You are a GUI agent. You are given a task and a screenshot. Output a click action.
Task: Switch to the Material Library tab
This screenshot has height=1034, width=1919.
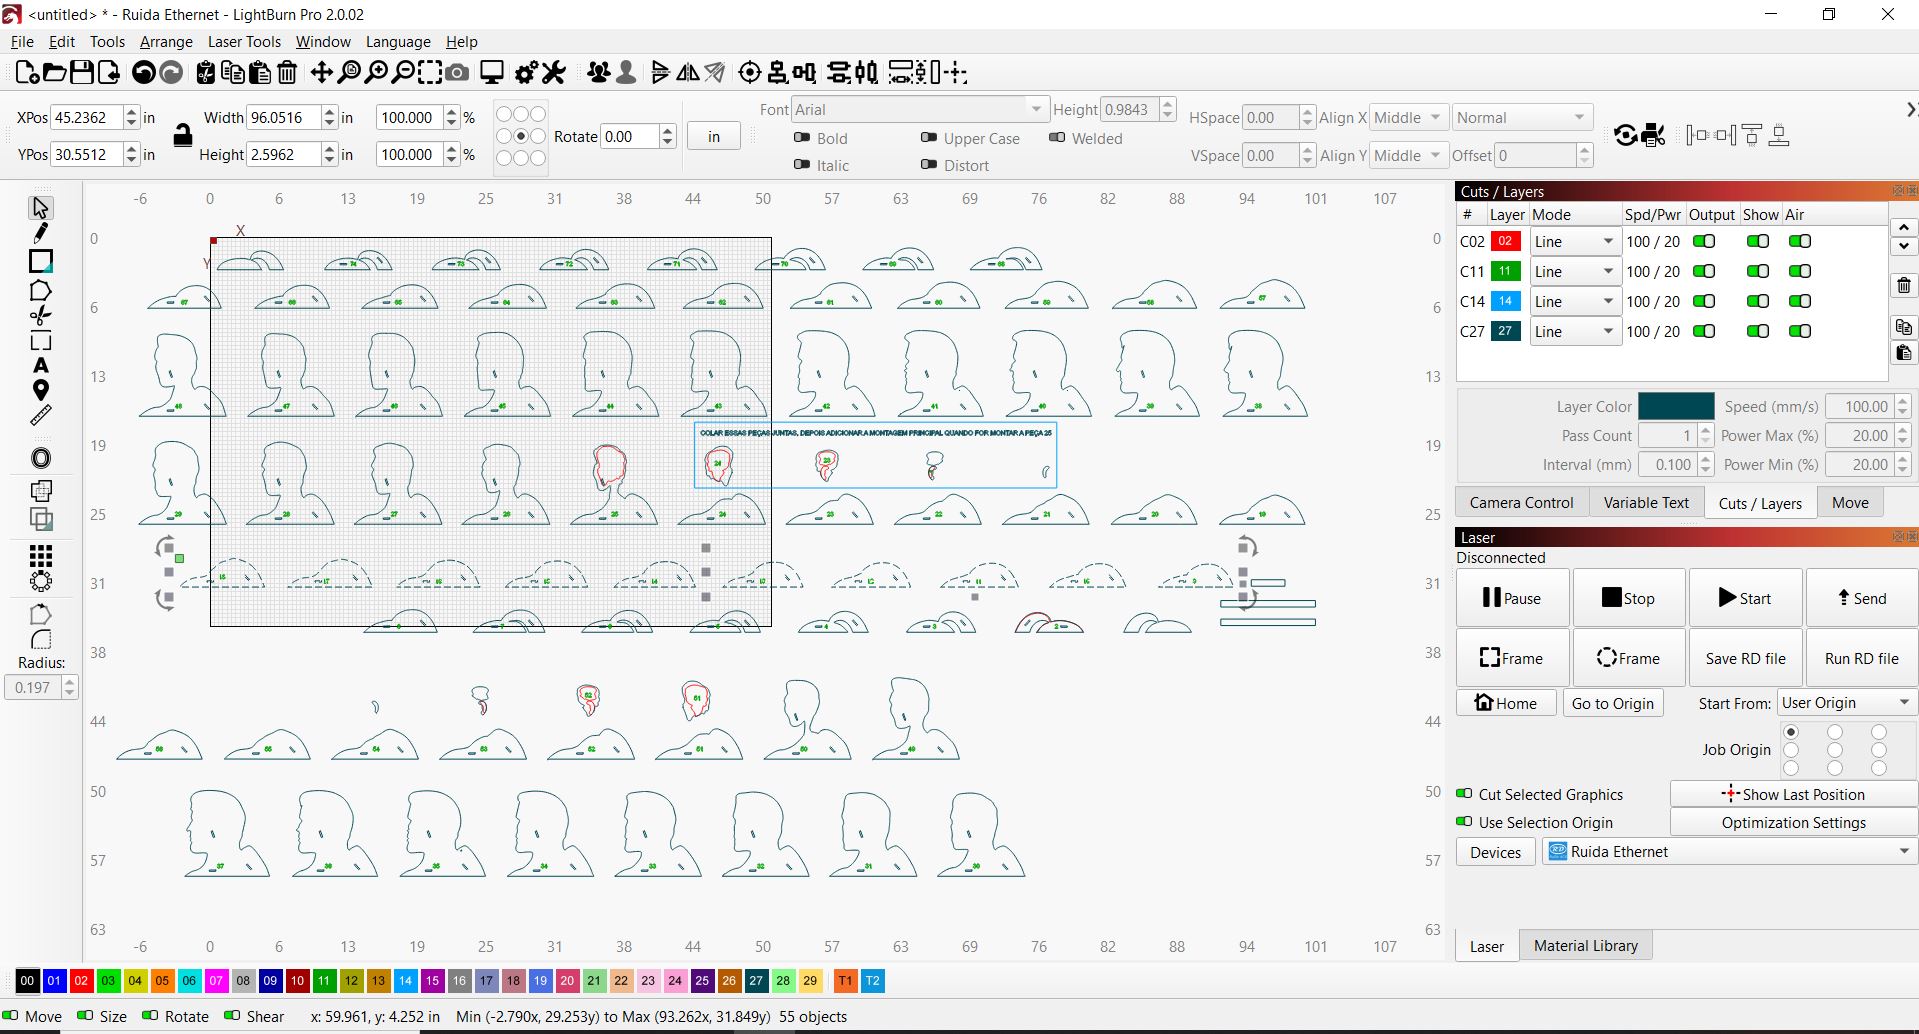point(1585,946)
